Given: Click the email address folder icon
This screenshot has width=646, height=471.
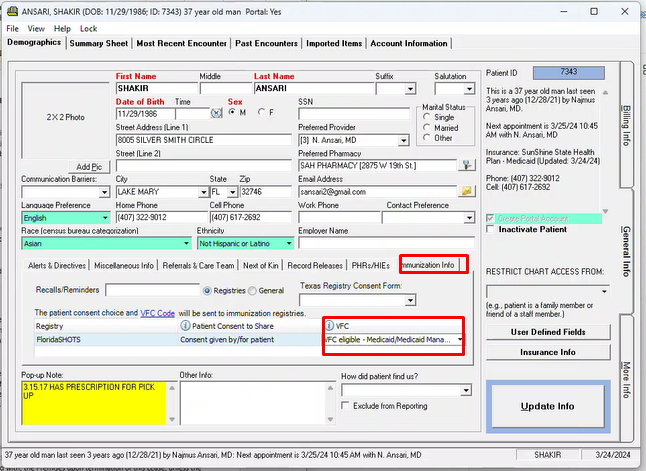Looking at the screenshot, I should [x=466, y=191].
